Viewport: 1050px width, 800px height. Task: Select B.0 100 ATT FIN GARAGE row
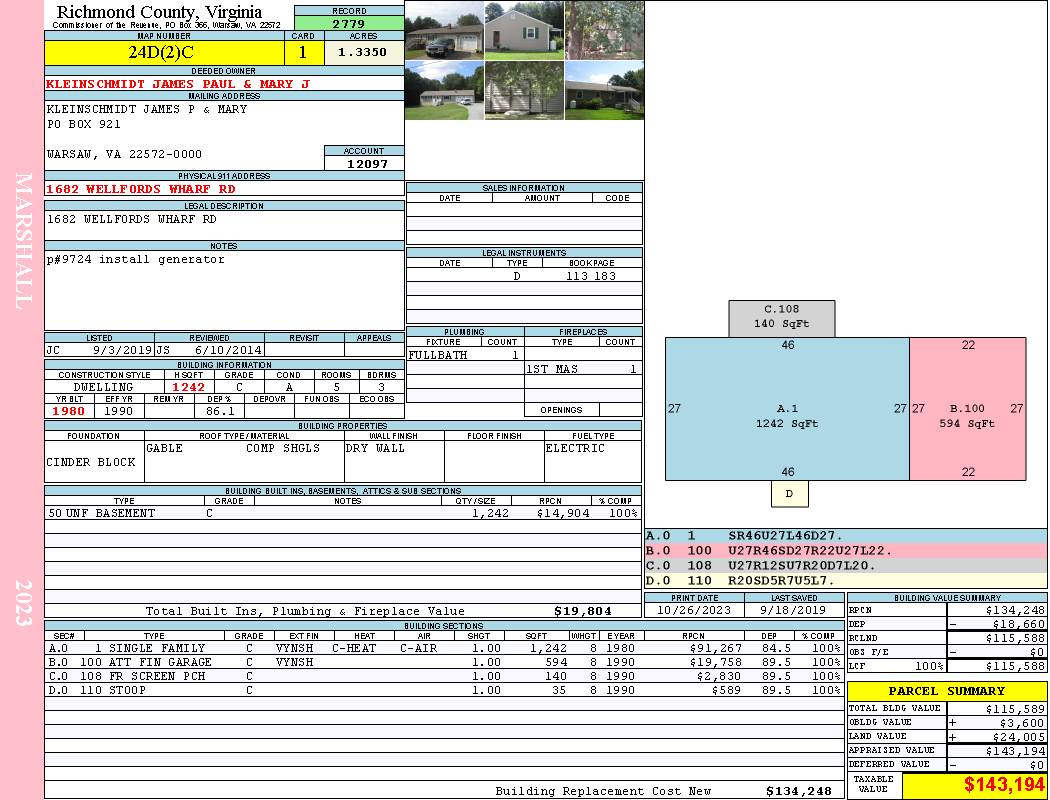[444, 662]
